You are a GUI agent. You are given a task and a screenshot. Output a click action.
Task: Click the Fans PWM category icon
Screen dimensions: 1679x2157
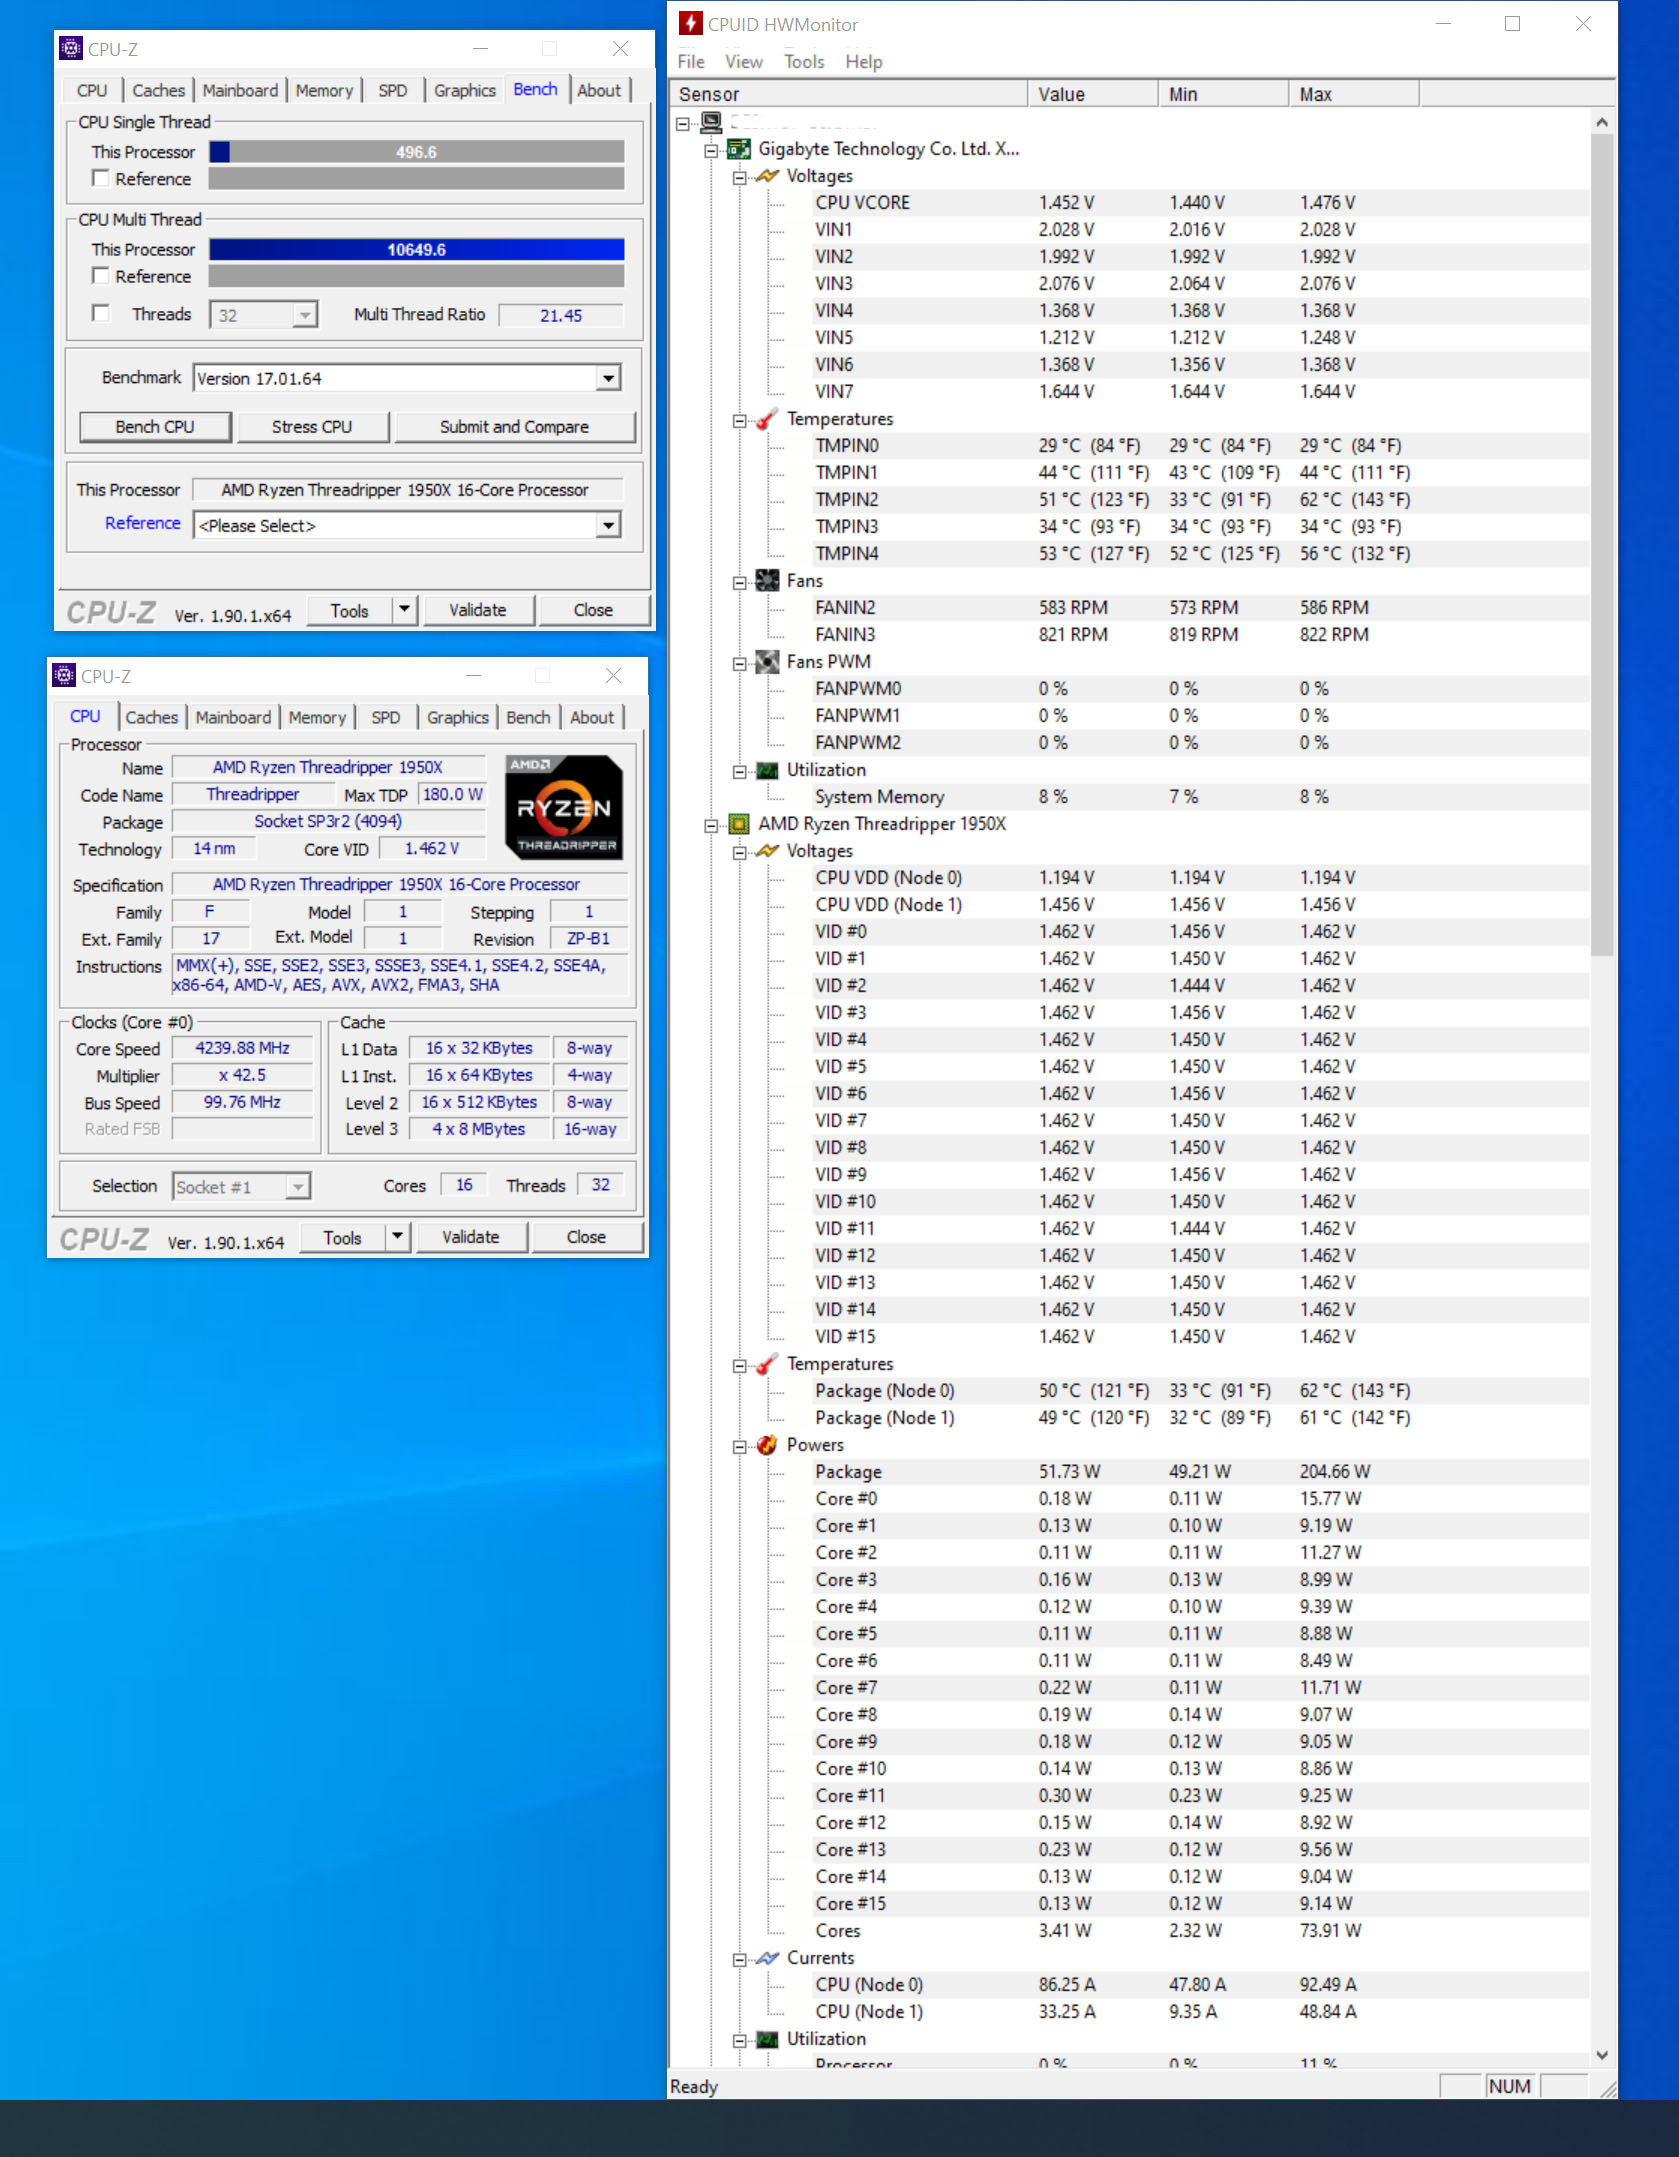pyautogui.click(x=767, y=662)
